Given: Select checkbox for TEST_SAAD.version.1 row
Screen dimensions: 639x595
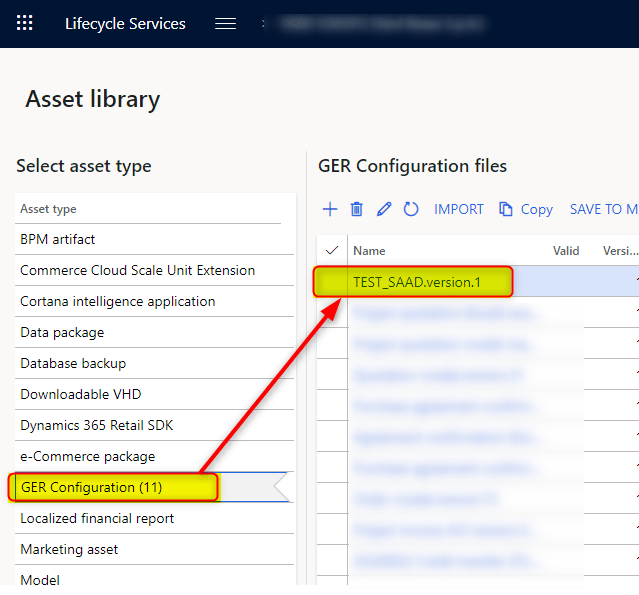Looking at the screenshot, I should click(332, 282).
